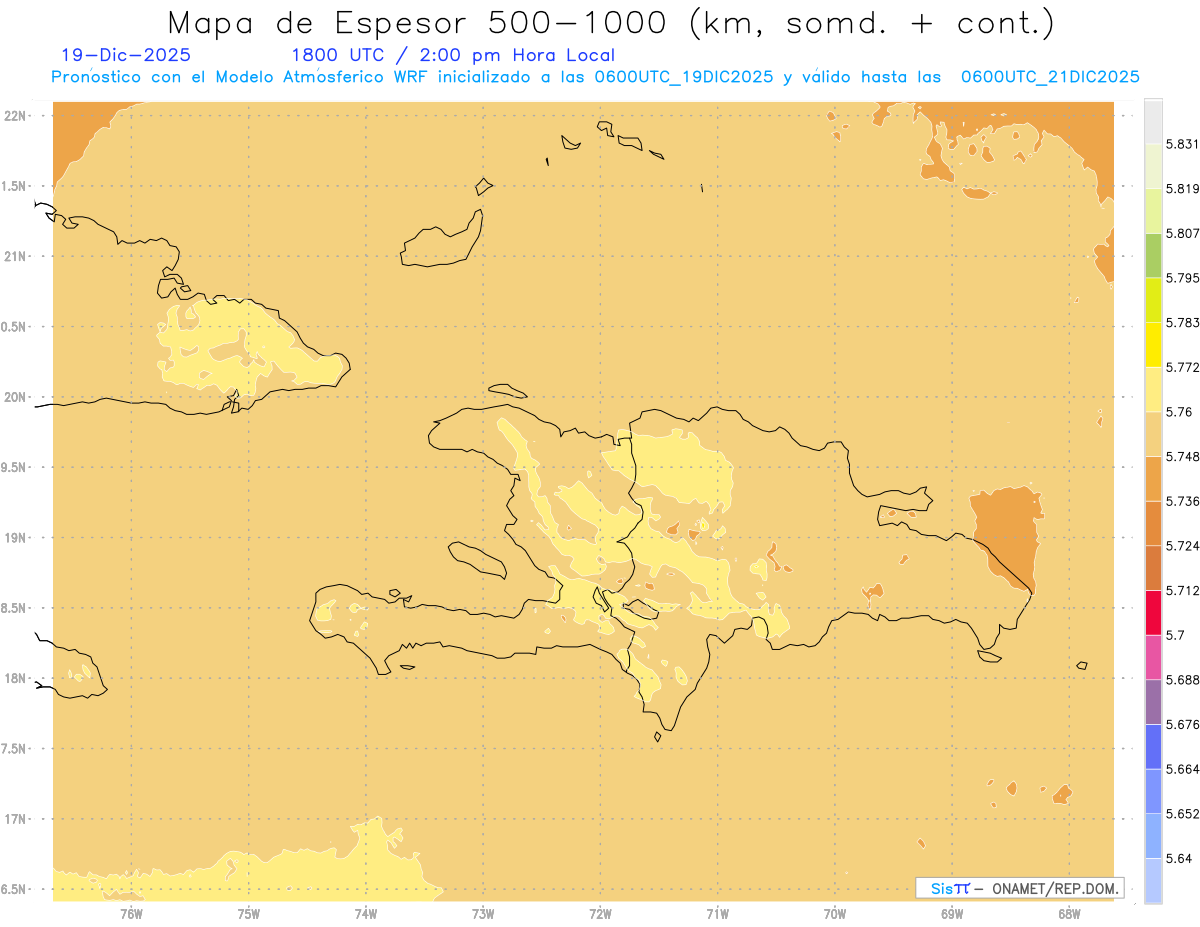Viewport: 1200px width, 927px height.
Task: Click the '0600UTC_21DIC2025' valid-until time
Action: (x=1050, y=77)
